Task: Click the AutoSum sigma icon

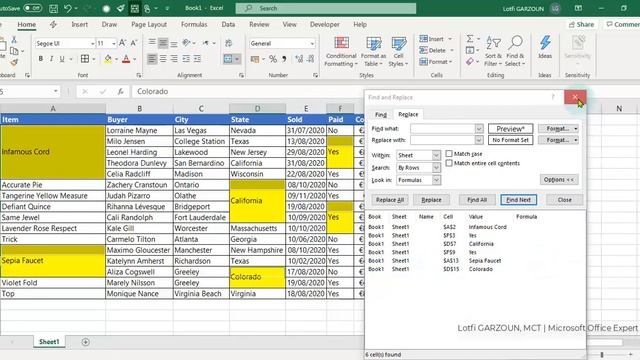Action: [x=470, y=39]
